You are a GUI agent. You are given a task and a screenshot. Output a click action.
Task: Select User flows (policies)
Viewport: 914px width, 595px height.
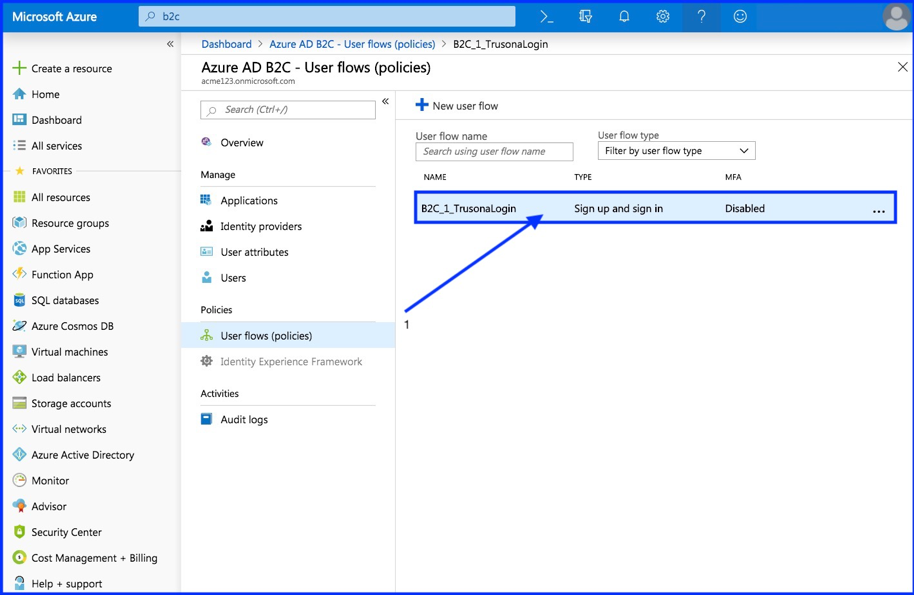coord(288,335)
